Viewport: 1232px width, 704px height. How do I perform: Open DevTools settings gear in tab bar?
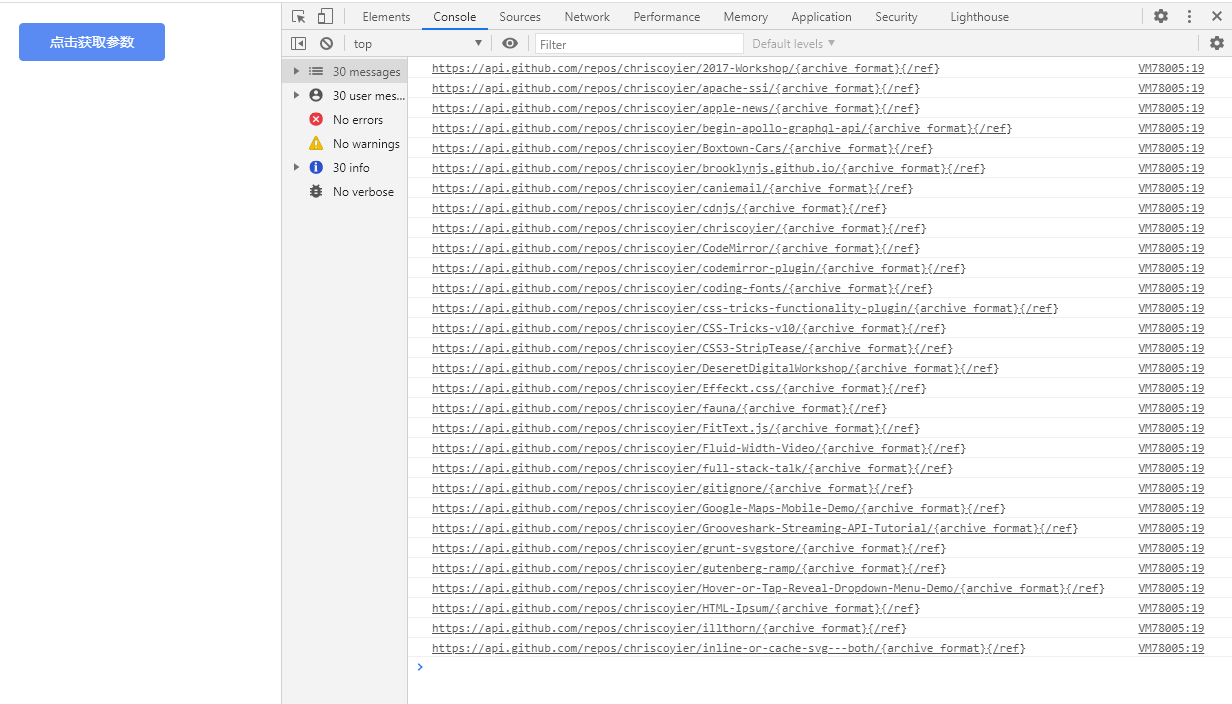(x=1161, y=17)
